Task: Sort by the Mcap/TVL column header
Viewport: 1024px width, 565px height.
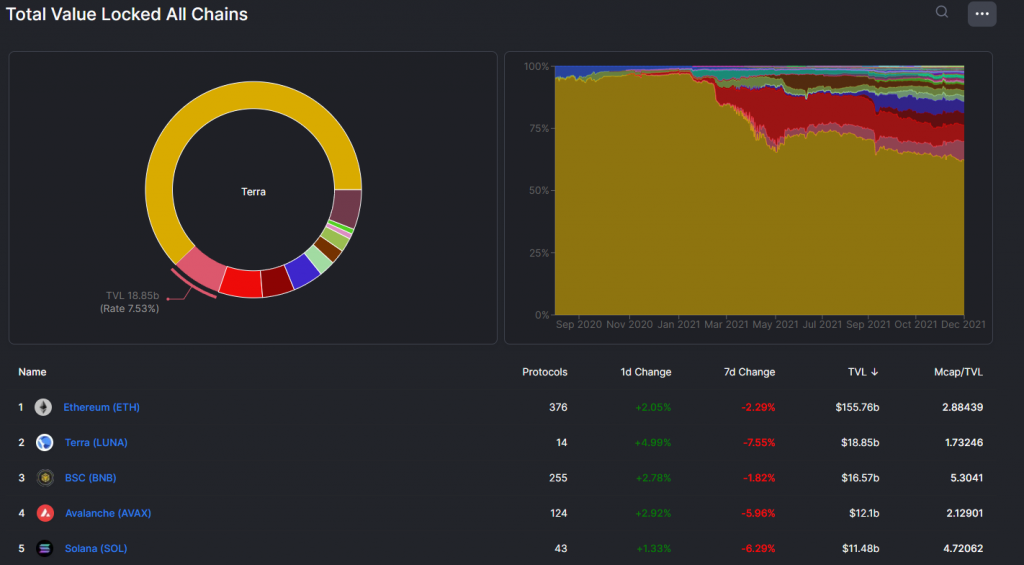Action: click(957, 372)
